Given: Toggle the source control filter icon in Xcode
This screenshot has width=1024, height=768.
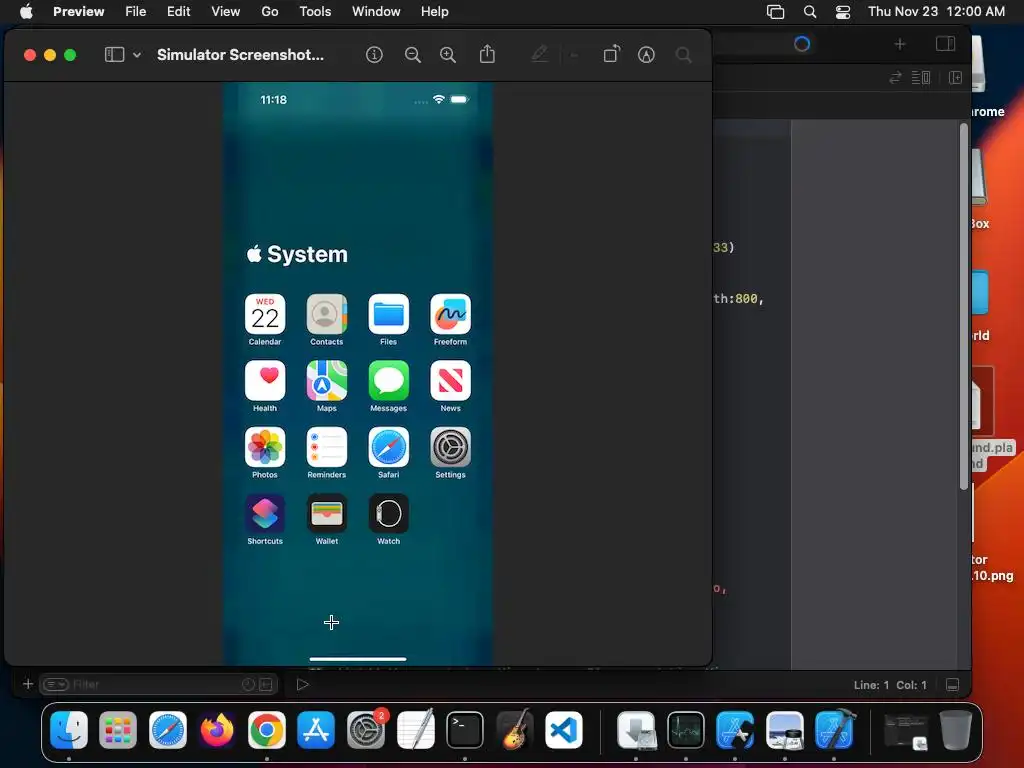Looking at the screenshot, I should 266,684.
